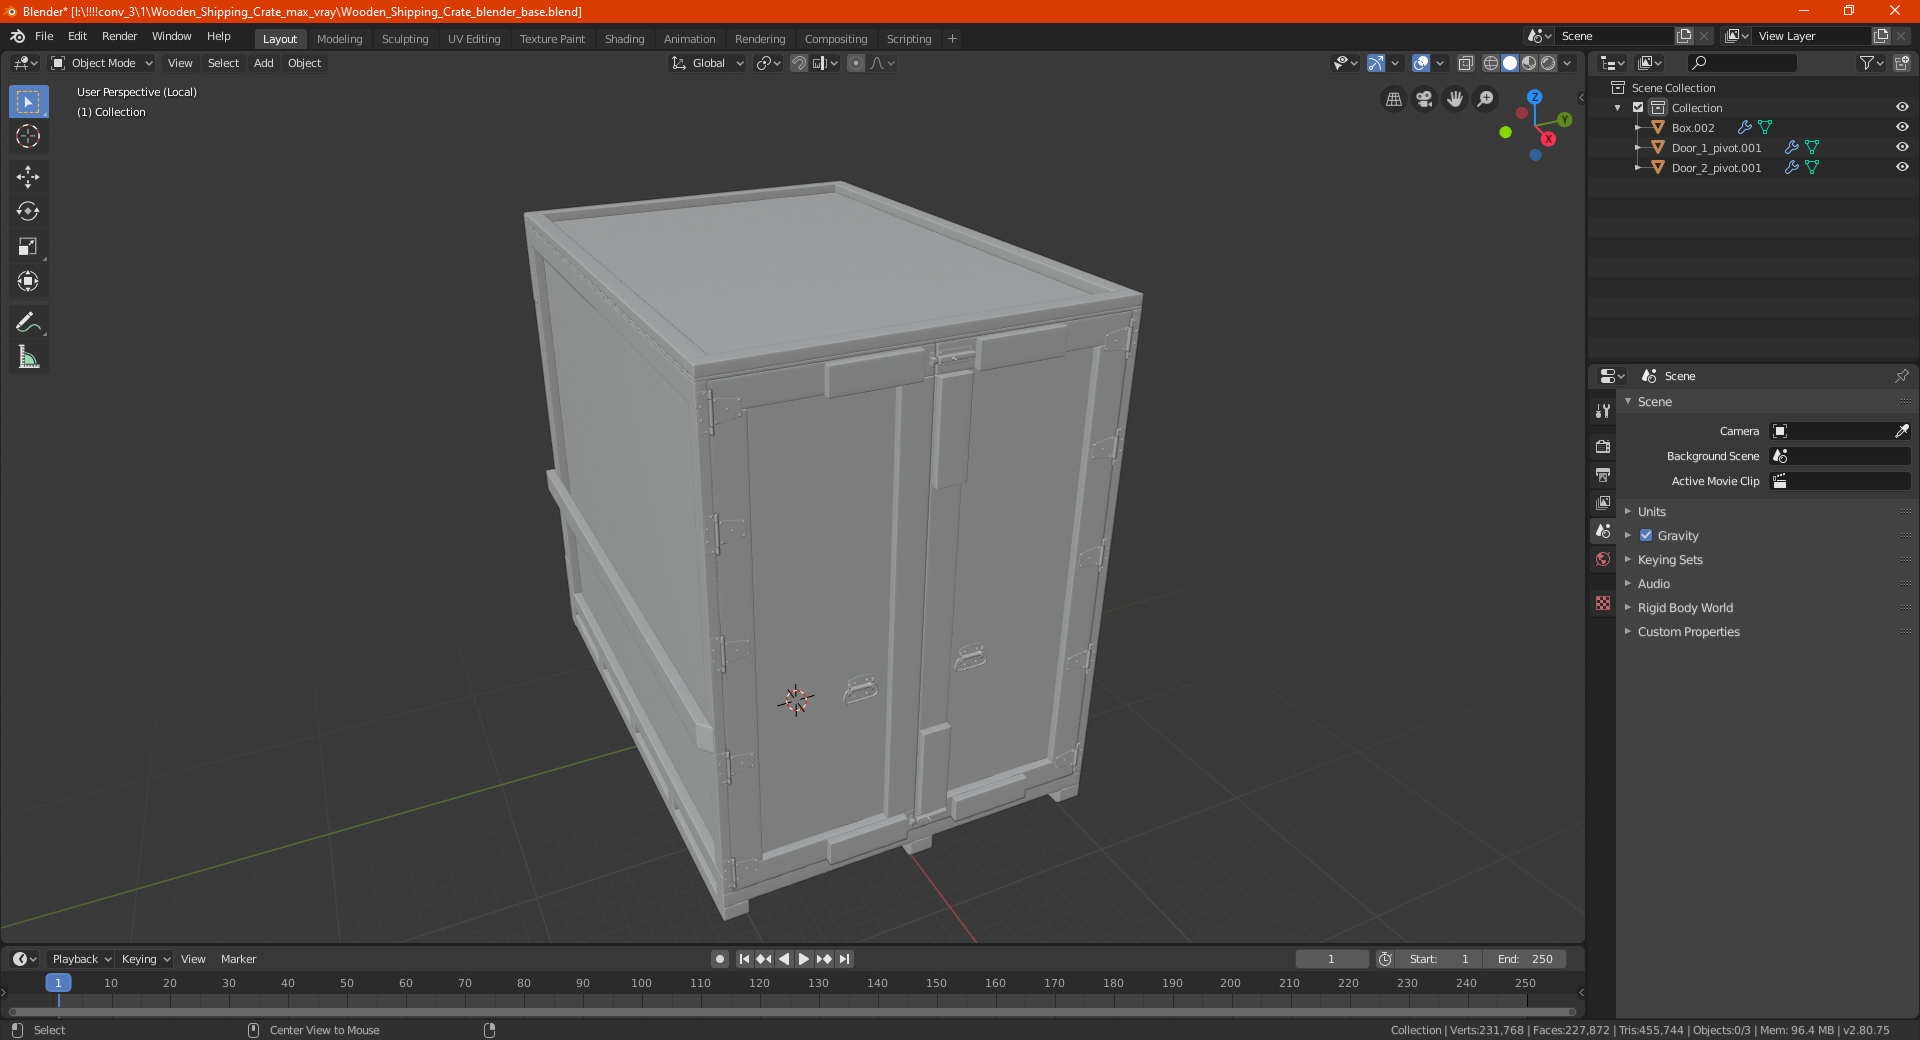This screenshot has height=1040, width=1920.
Task: Activate the Scale tool
Action: 28,246
